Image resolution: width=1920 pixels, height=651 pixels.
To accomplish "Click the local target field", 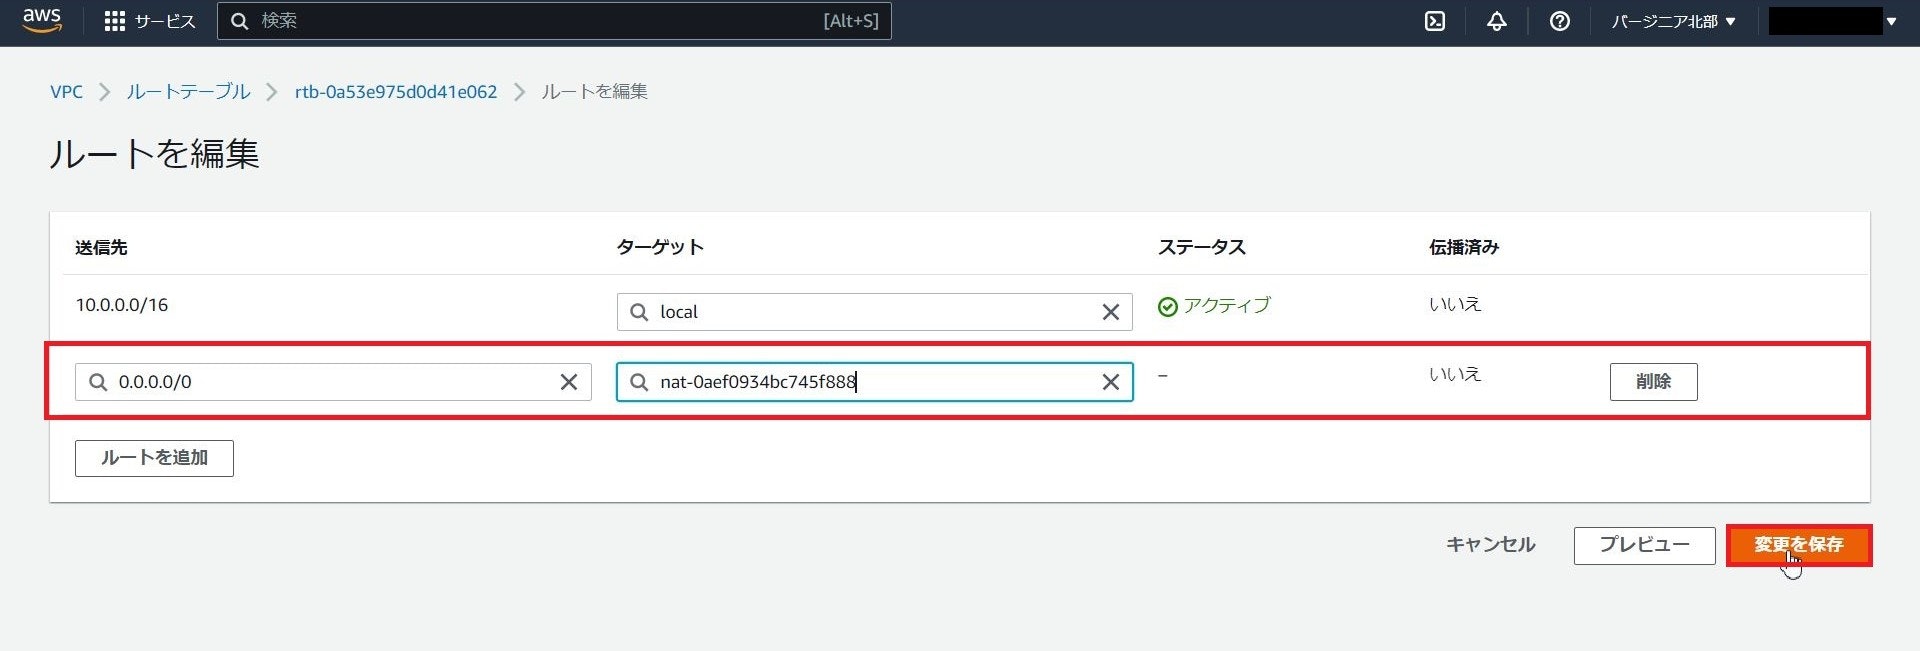I will pos(874,312).
